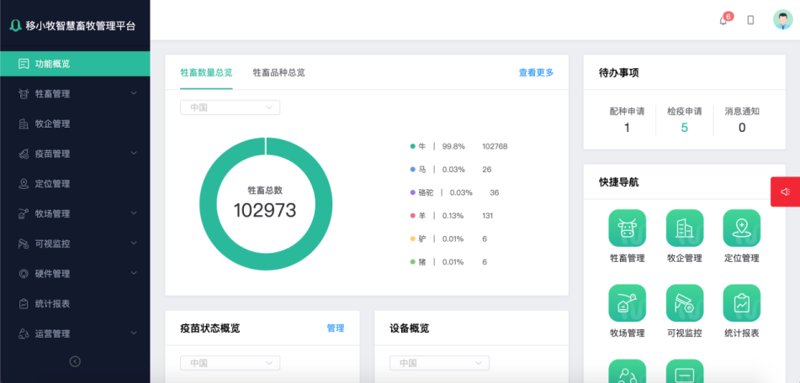Click the 快捷导航 panel heading

pos(619,182)
